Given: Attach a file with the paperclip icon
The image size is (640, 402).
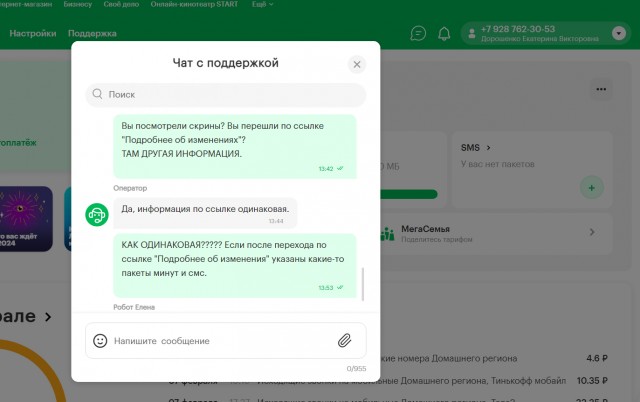Looking at the screenshot, I should click(x=344, y=340).
